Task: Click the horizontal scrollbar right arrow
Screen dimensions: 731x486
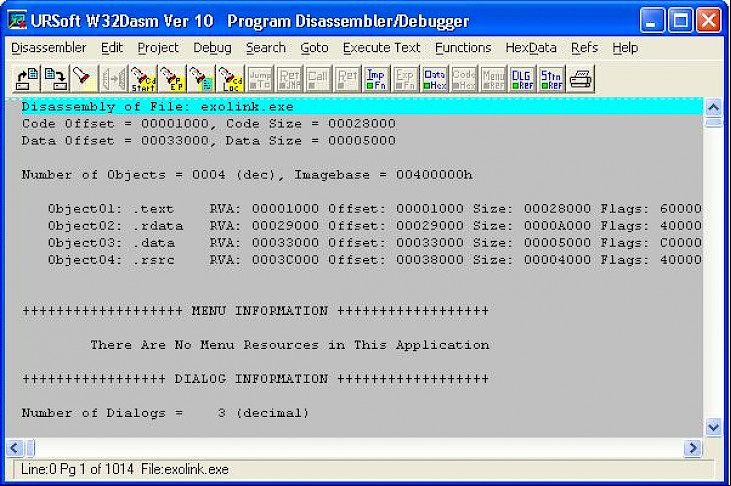Action: pos(693,448)
